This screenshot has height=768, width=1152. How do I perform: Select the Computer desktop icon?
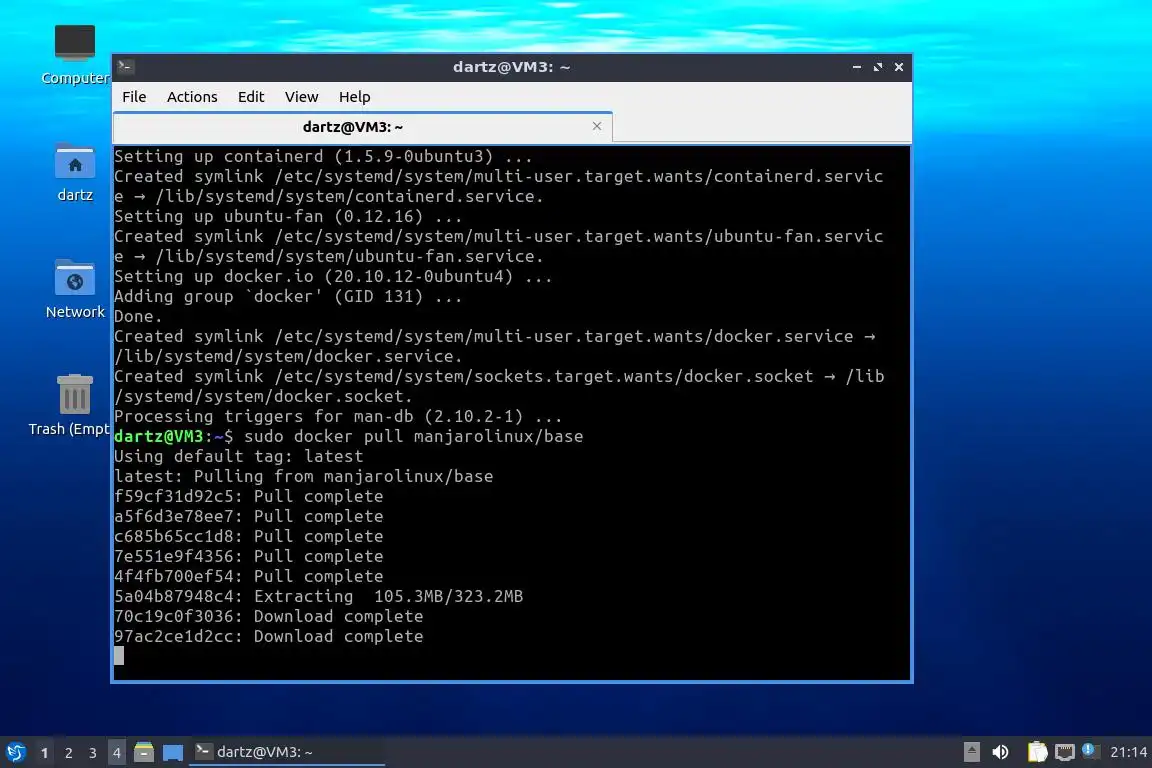74,54
